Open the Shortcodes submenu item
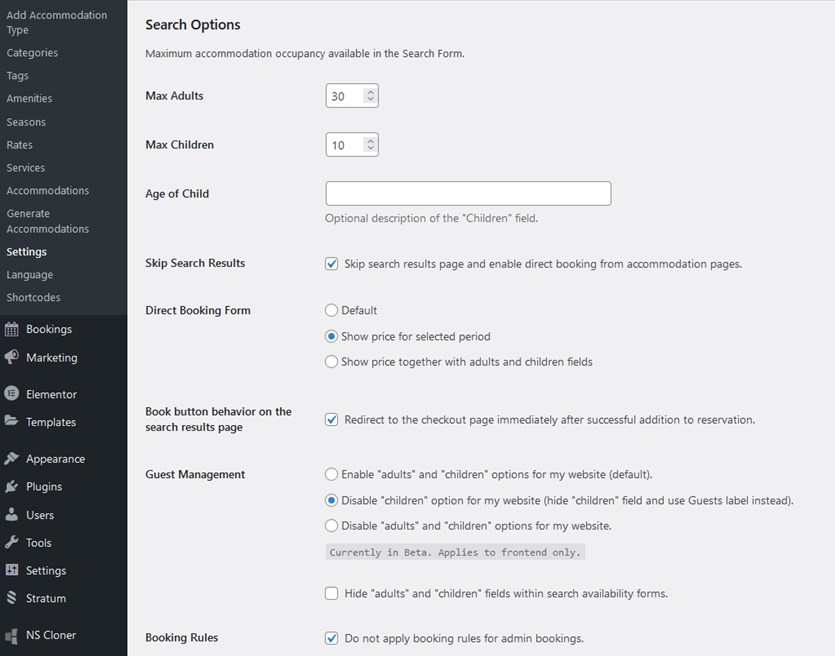The image size is (835, 656). pyautogui.click(x=33, y=297)
